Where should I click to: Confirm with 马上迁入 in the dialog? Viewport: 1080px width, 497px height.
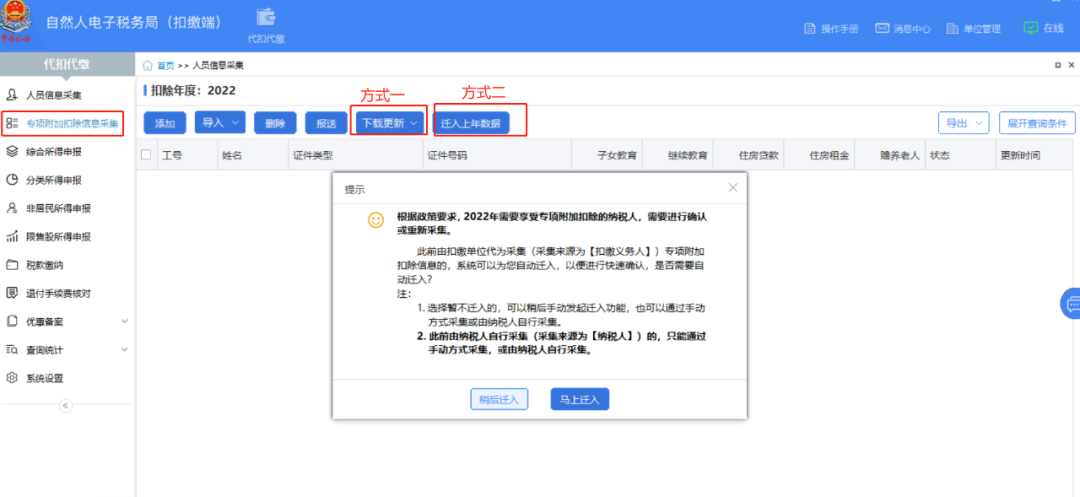pyautogui.click(x=580, y=399)
